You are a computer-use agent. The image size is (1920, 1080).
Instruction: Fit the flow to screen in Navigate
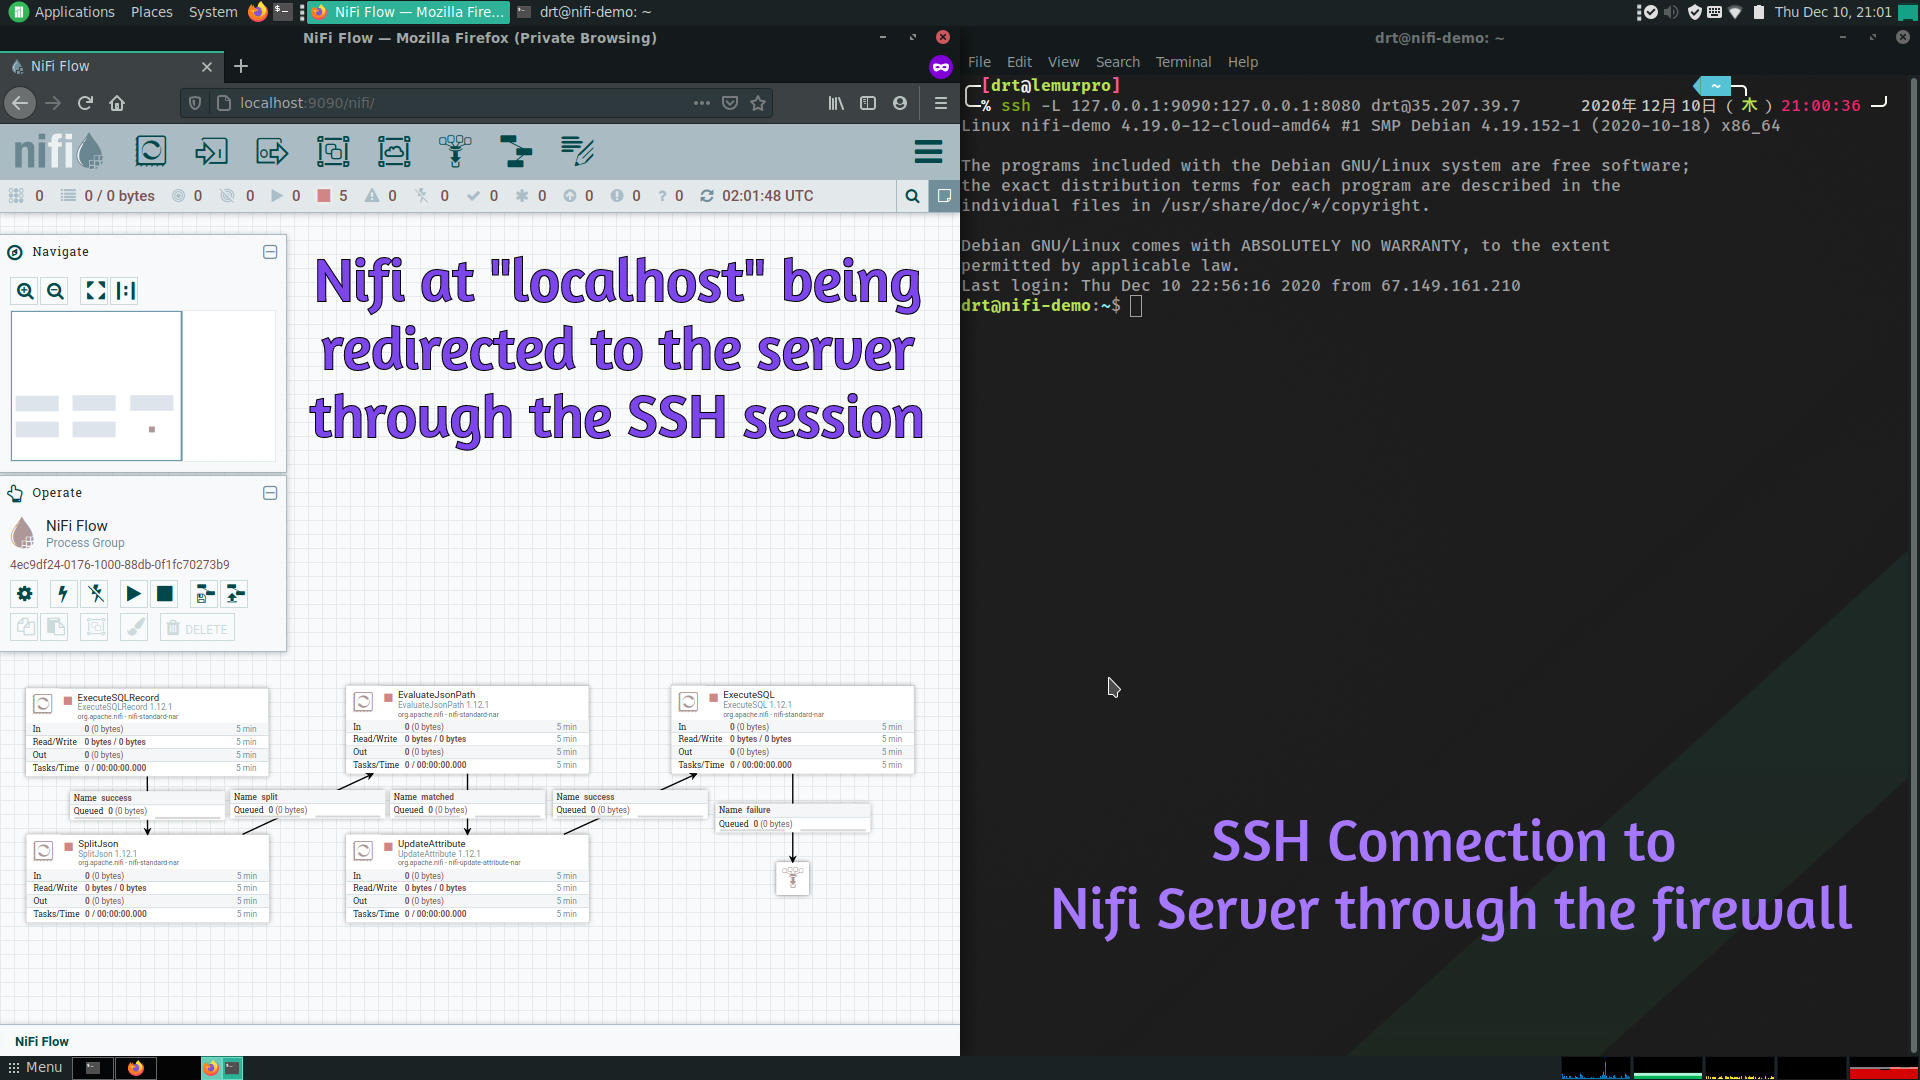[x=95, y=291]
